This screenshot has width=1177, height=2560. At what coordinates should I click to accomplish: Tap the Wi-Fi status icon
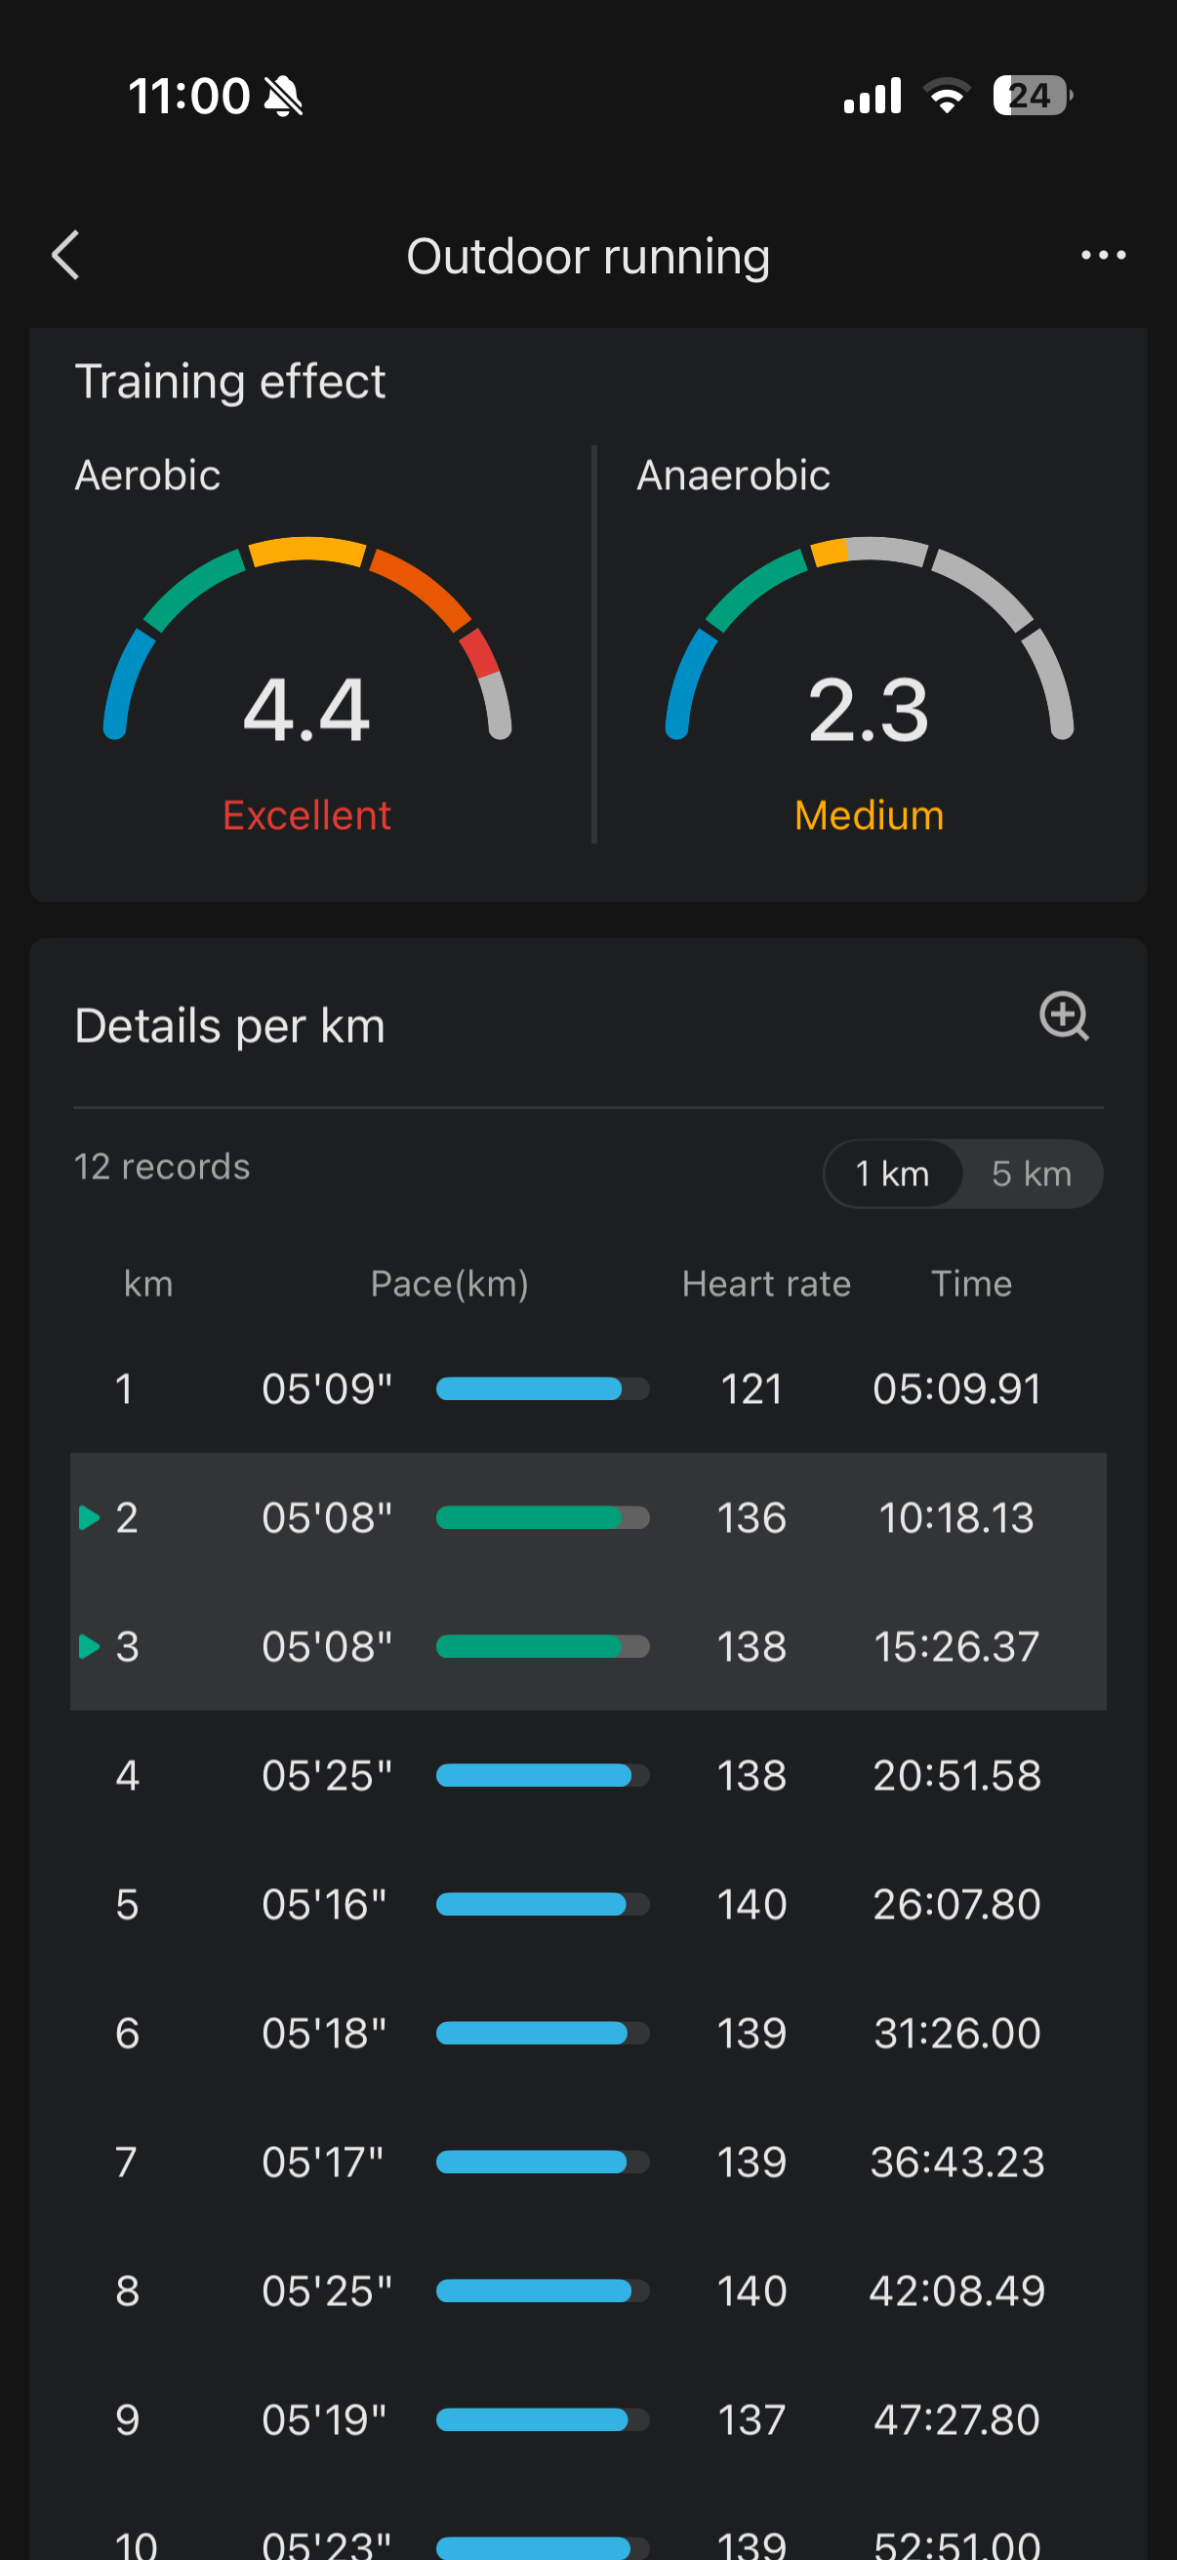[946, 96]
